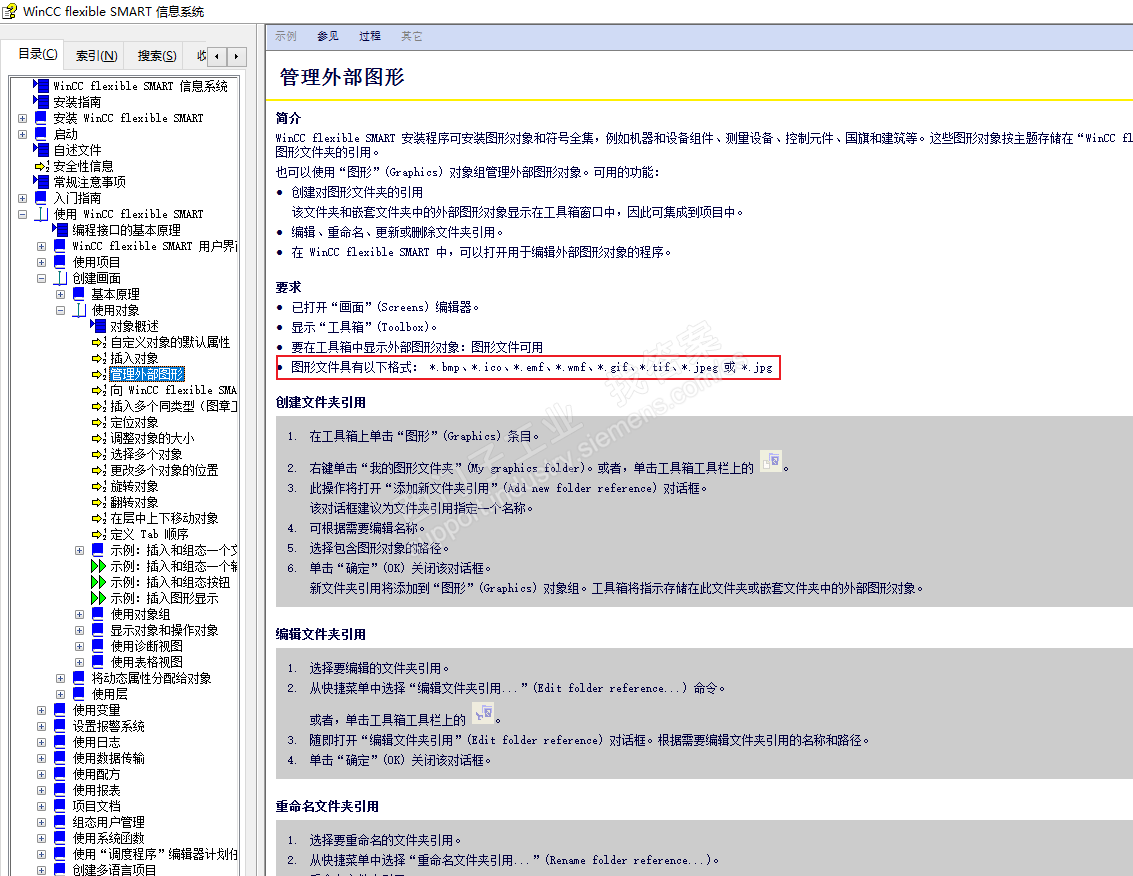
Task: Open the 目录(C) contents tab
Action: 38,54
